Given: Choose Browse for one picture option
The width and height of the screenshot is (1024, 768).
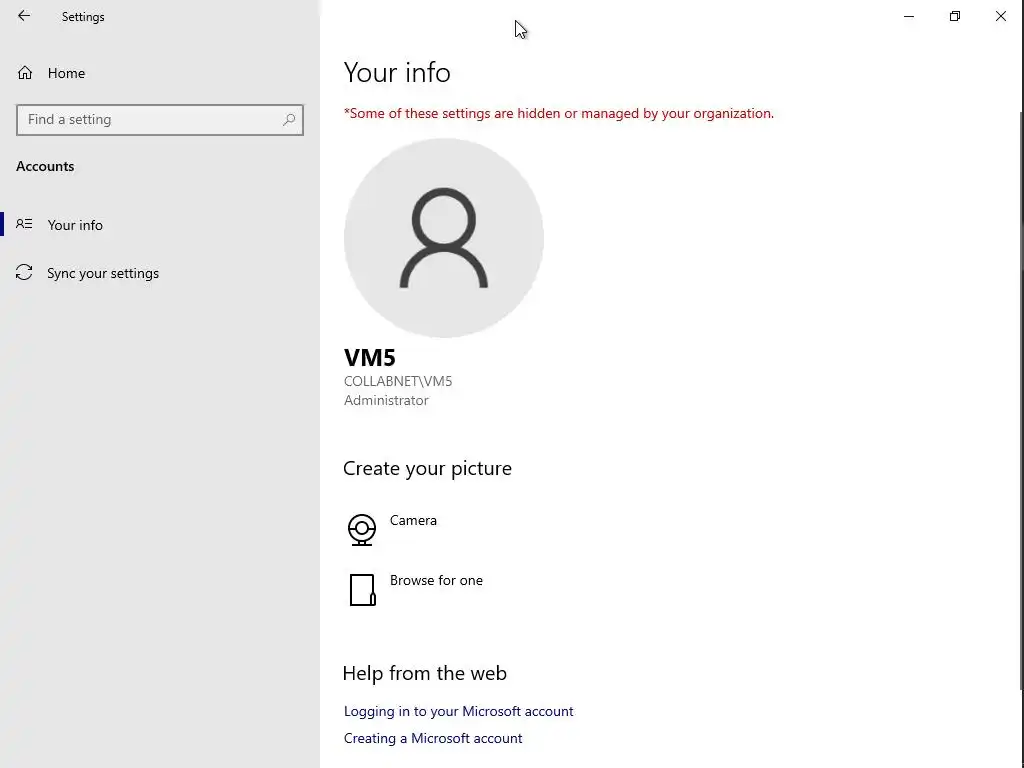Looking at the screenshot, I should (436, 581).
